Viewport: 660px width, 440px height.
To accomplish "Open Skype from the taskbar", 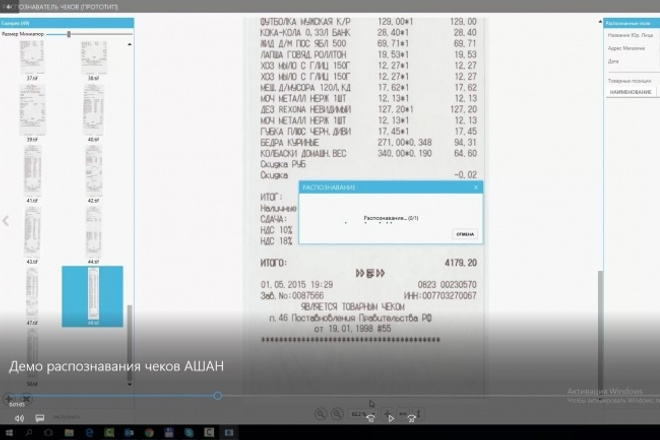I will [189, 432].
